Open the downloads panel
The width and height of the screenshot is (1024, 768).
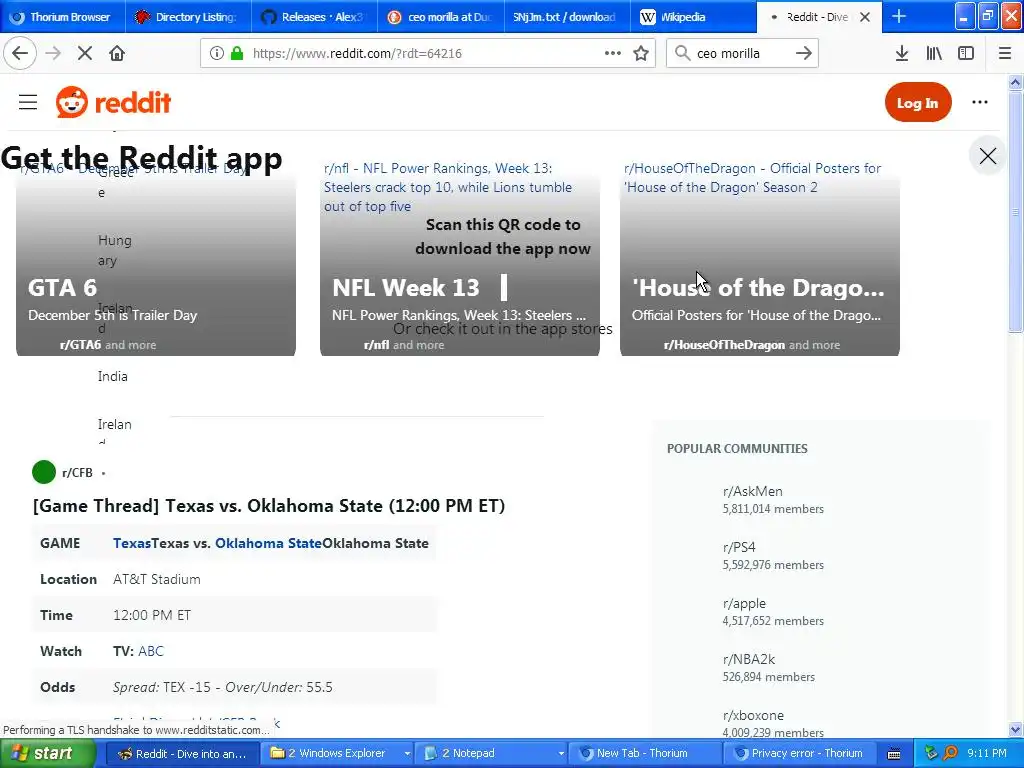point(901,54)
